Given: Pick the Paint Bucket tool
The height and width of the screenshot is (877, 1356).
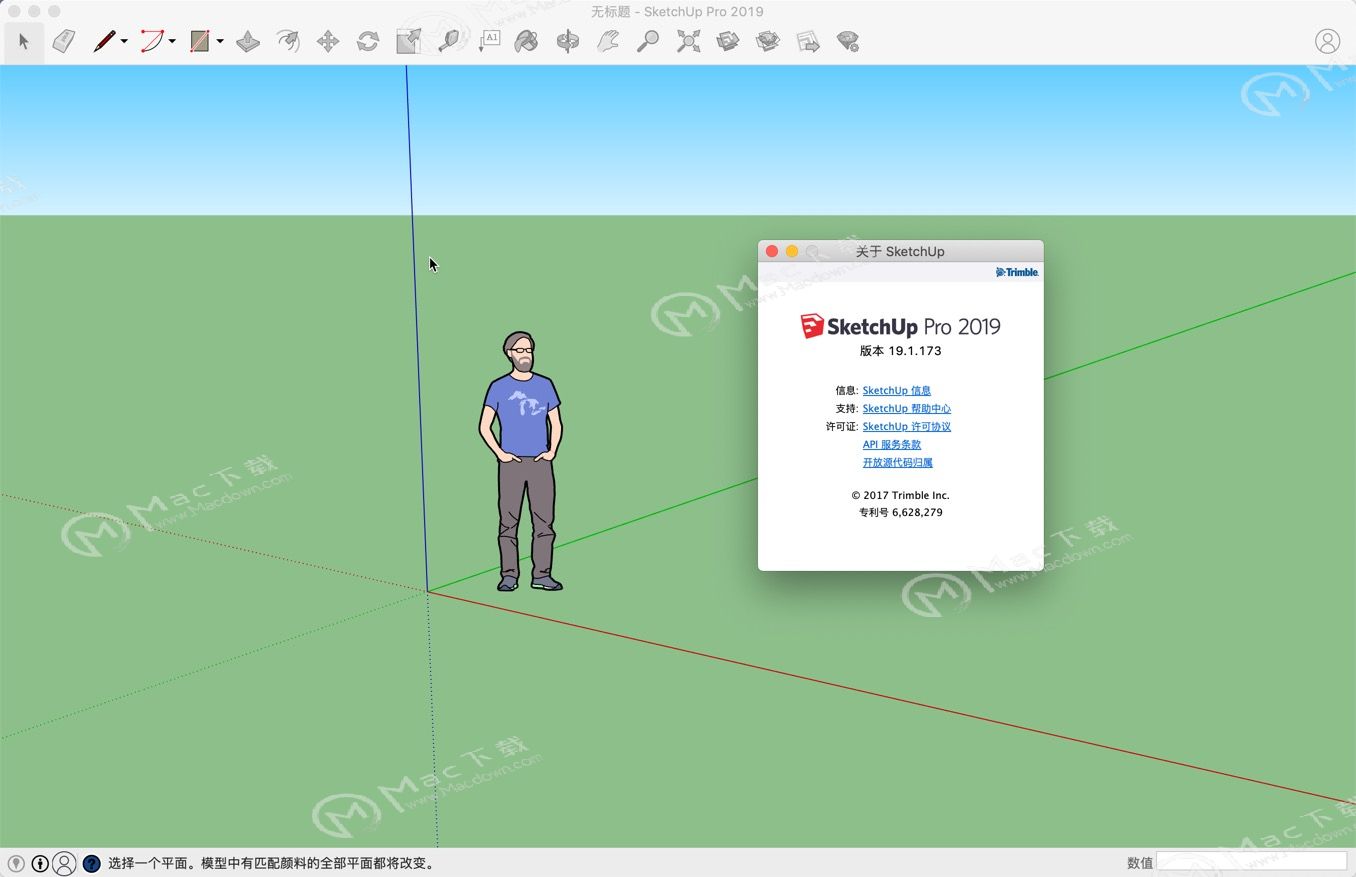Looking at the screenshot, I should [x=527, y=42].
